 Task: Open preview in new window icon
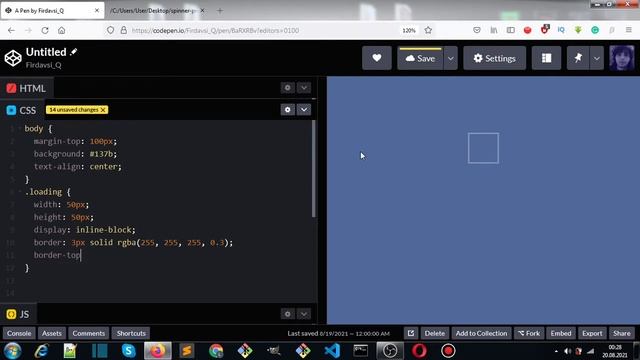pyautogui.click(x=411, y=333)
